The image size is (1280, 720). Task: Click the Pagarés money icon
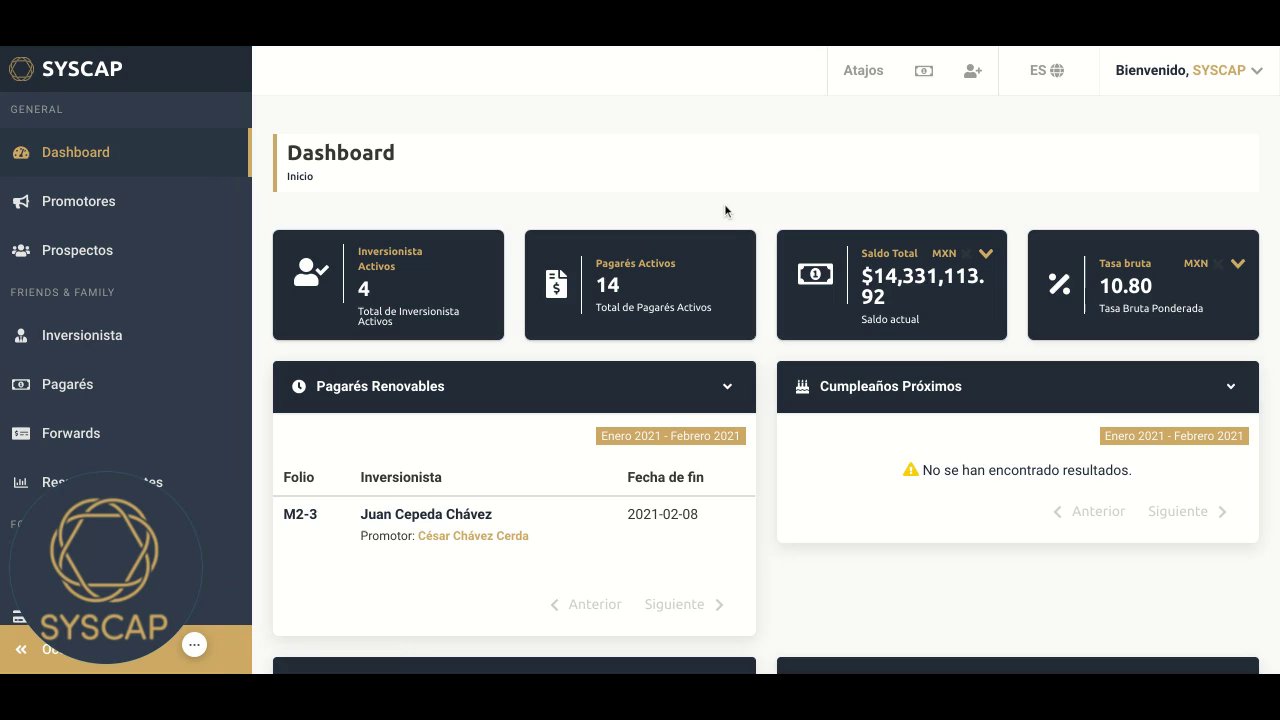pyautogui.click(x=21, y=384)
